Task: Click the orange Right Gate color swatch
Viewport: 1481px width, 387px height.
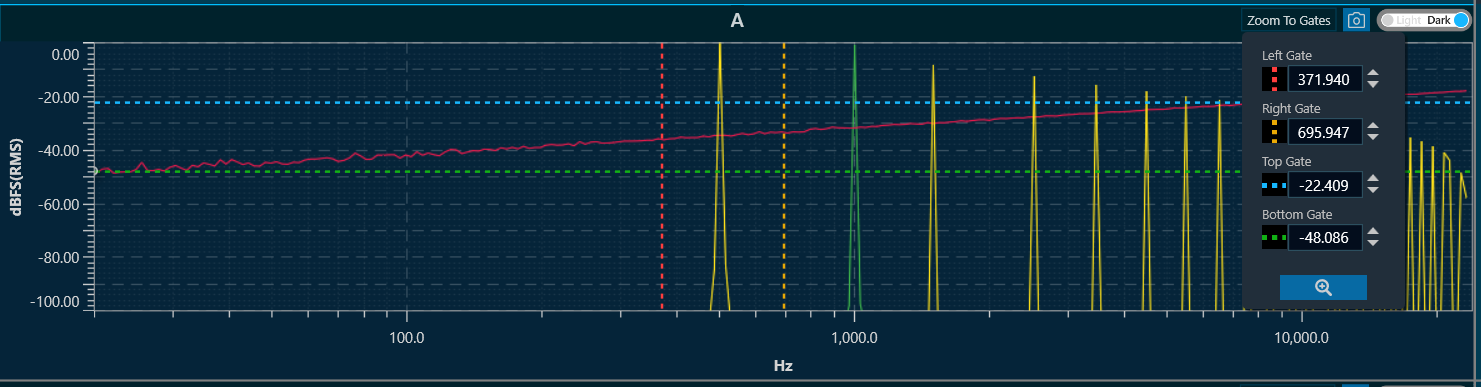Action: (1273, 132)
